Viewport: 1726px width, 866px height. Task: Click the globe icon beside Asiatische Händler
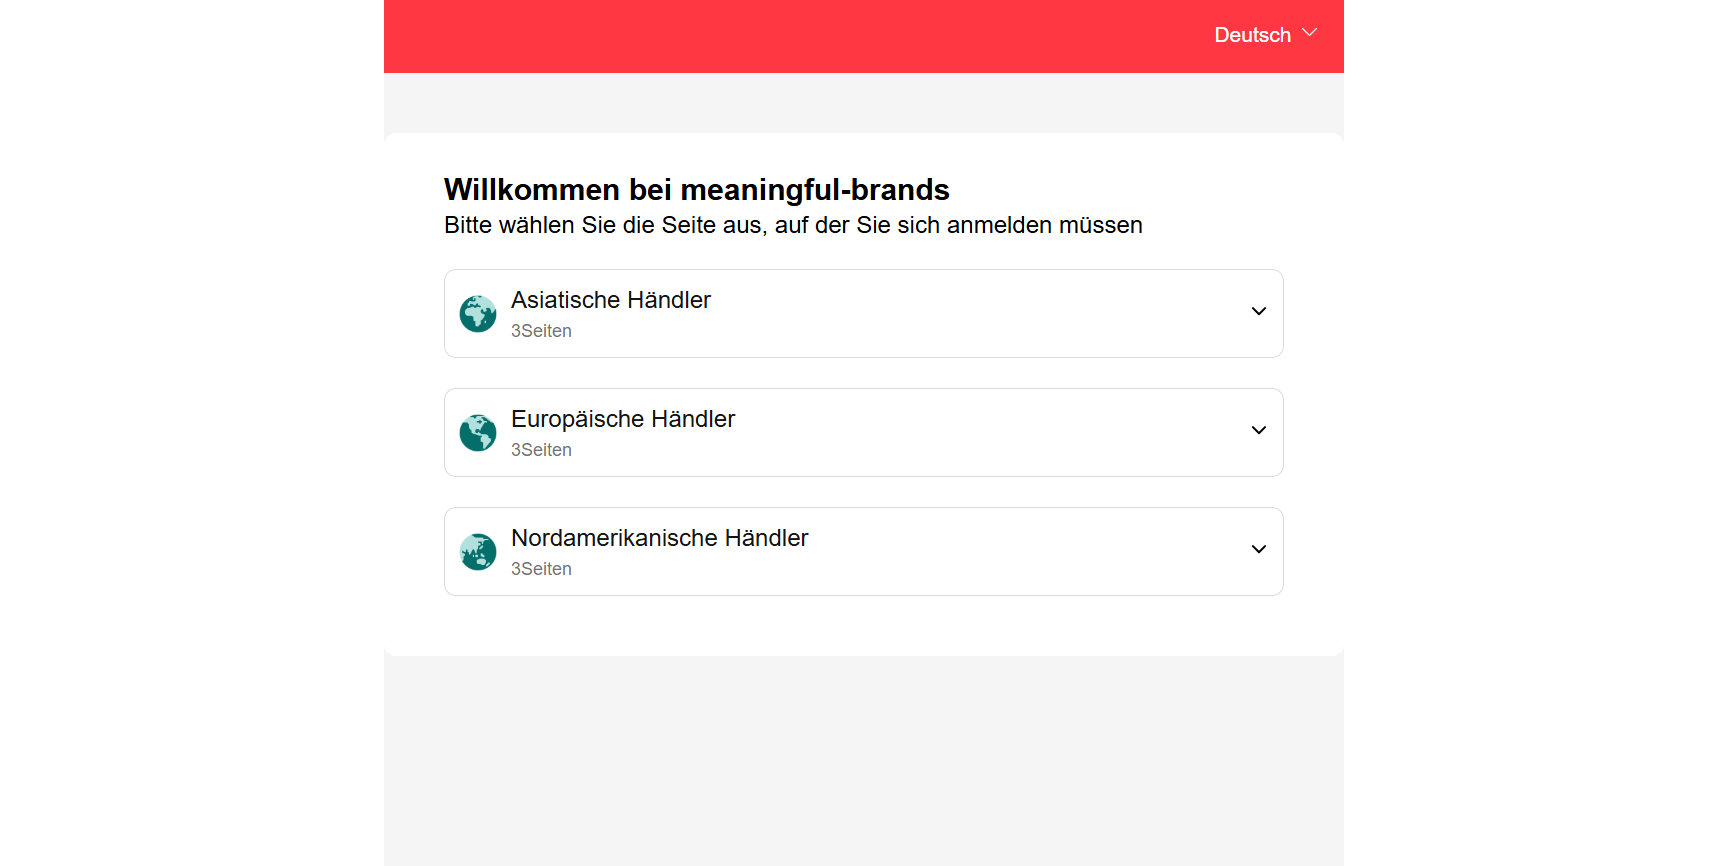pyautogui.click(x=478, y=313)
